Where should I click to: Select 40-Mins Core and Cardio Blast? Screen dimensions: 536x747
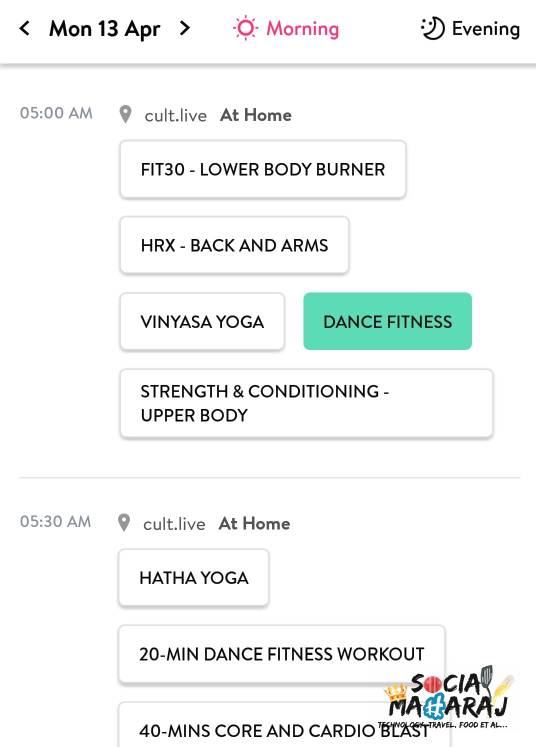[284, 727]
